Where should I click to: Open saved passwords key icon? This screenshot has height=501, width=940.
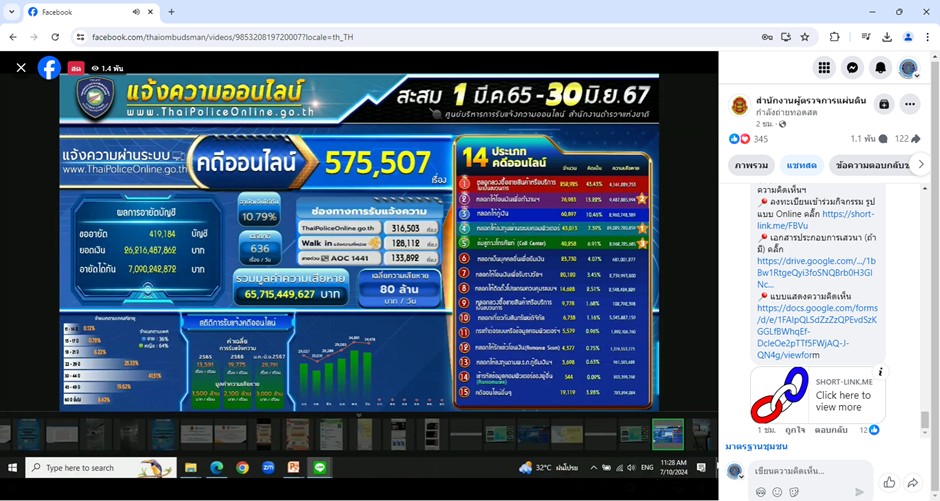click(x=767, y=37)
